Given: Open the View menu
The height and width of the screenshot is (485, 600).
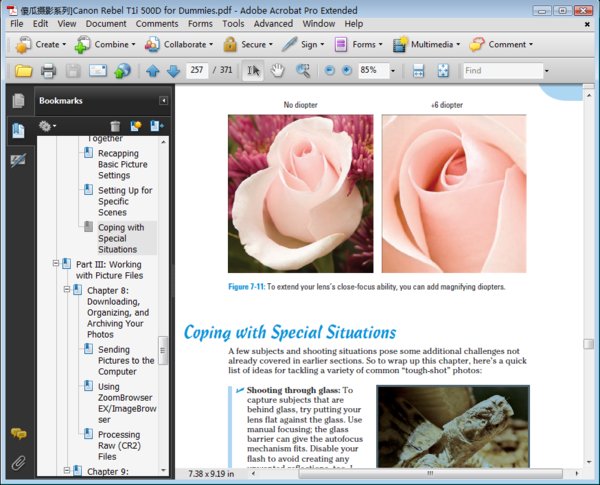Looking at the screenshot, I should [67, 24].
